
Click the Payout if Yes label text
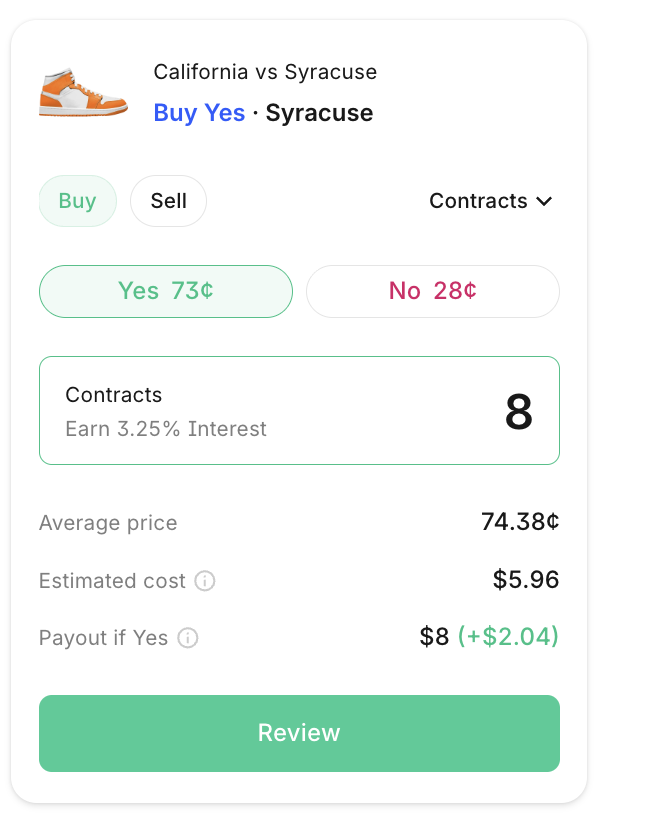click(x=103, y=638)
